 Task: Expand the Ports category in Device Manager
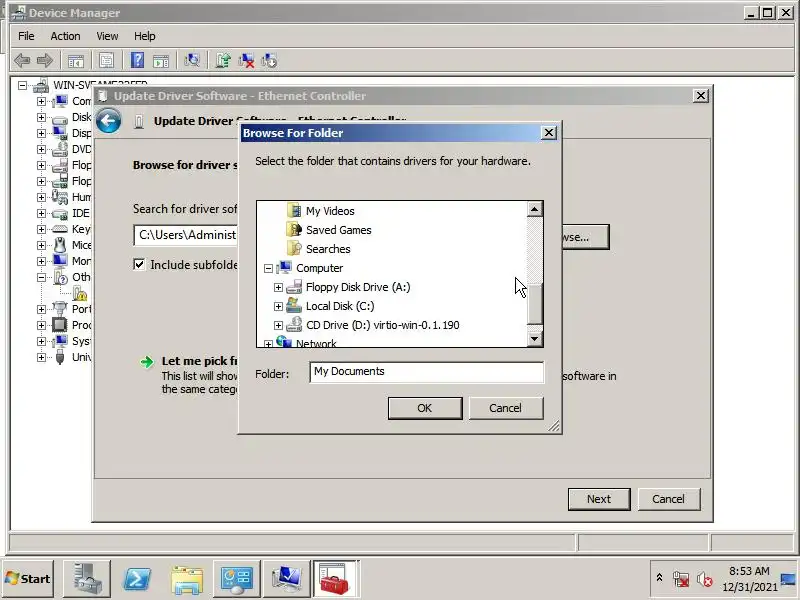pyautogui.click(x=41, y=309)
